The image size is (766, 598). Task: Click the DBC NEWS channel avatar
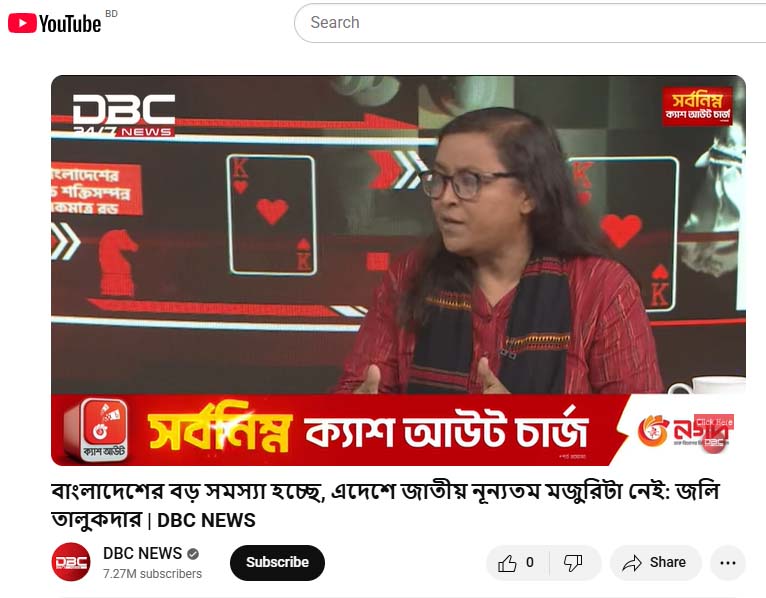coord(71,562)
